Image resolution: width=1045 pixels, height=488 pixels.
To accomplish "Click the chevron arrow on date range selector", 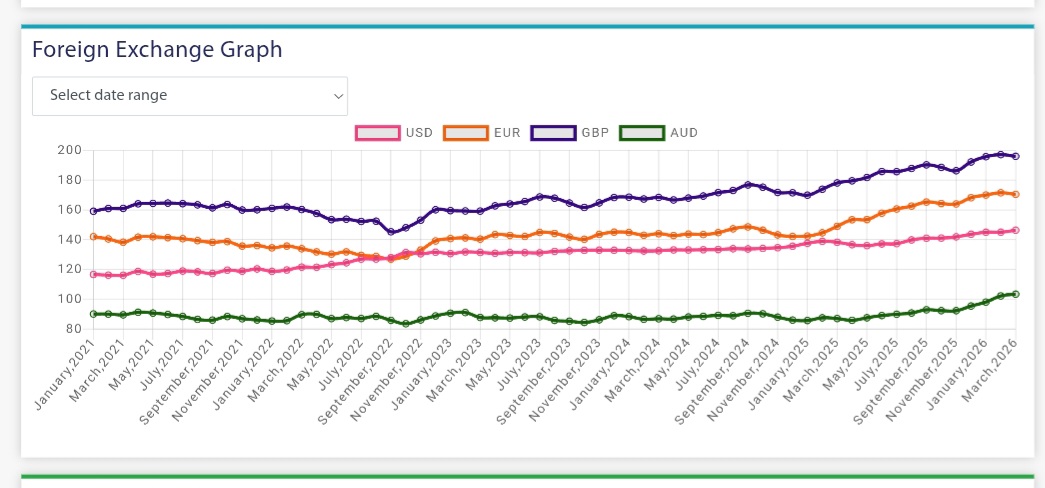I will coord(339,97).
